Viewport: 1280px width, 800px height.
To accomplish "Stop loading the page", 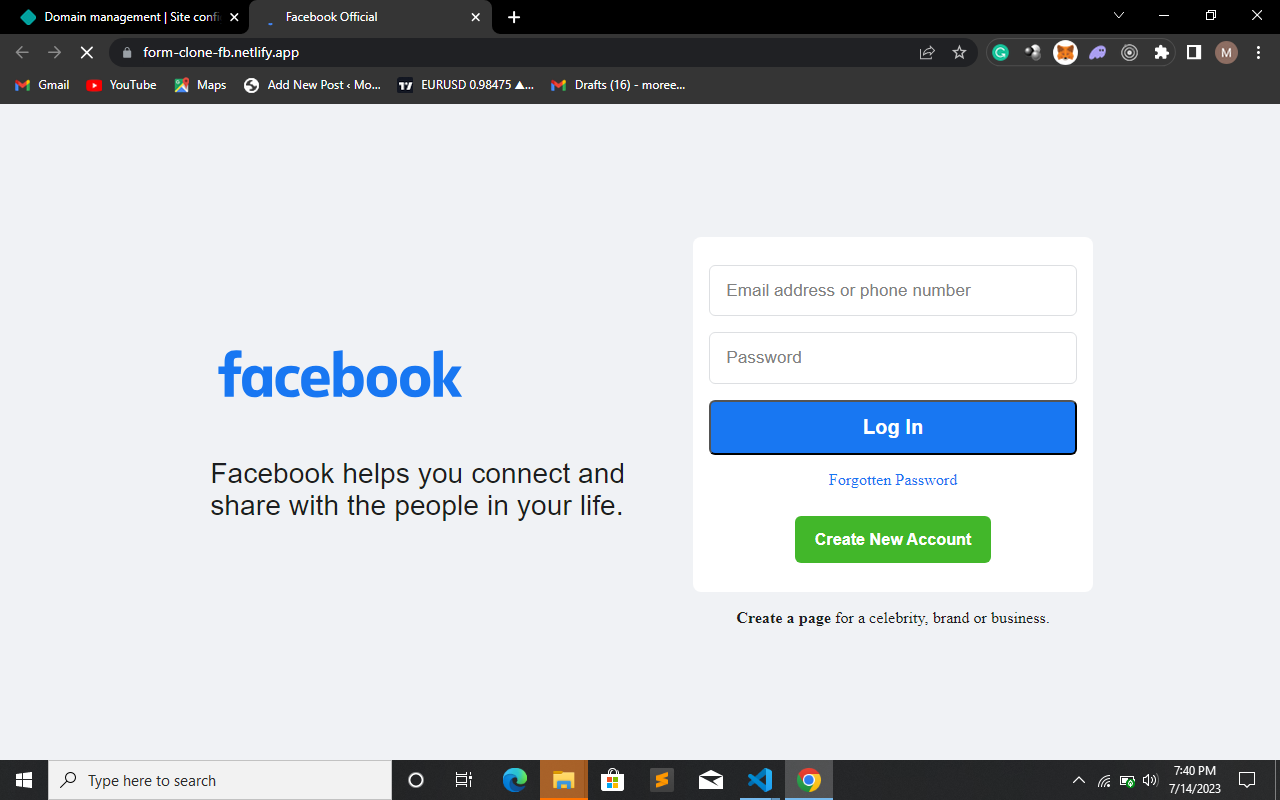I will pos(86,53).
